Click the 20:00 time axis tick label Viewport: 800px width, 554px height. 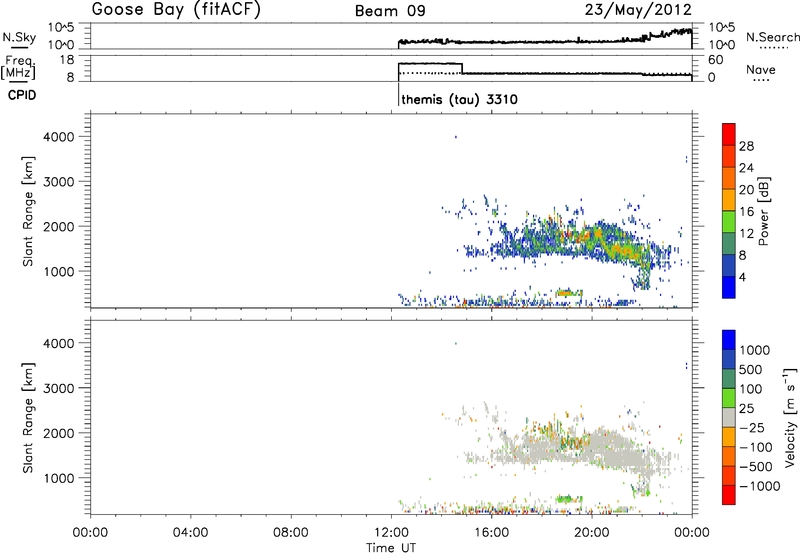tap(591, 533)
